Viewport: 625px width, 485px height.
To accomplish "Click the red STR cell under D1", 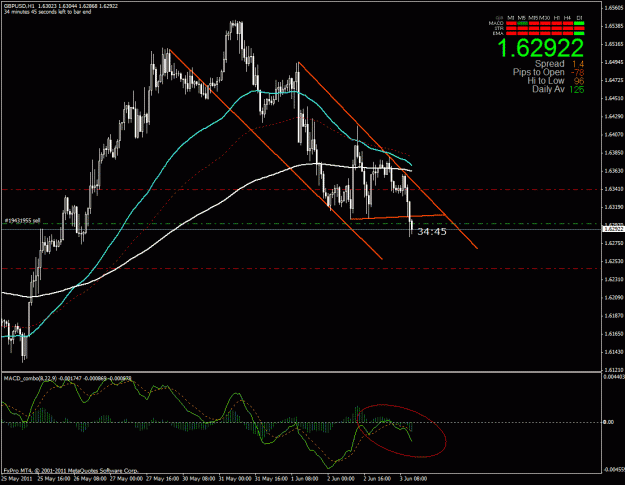I will (579, 28).
